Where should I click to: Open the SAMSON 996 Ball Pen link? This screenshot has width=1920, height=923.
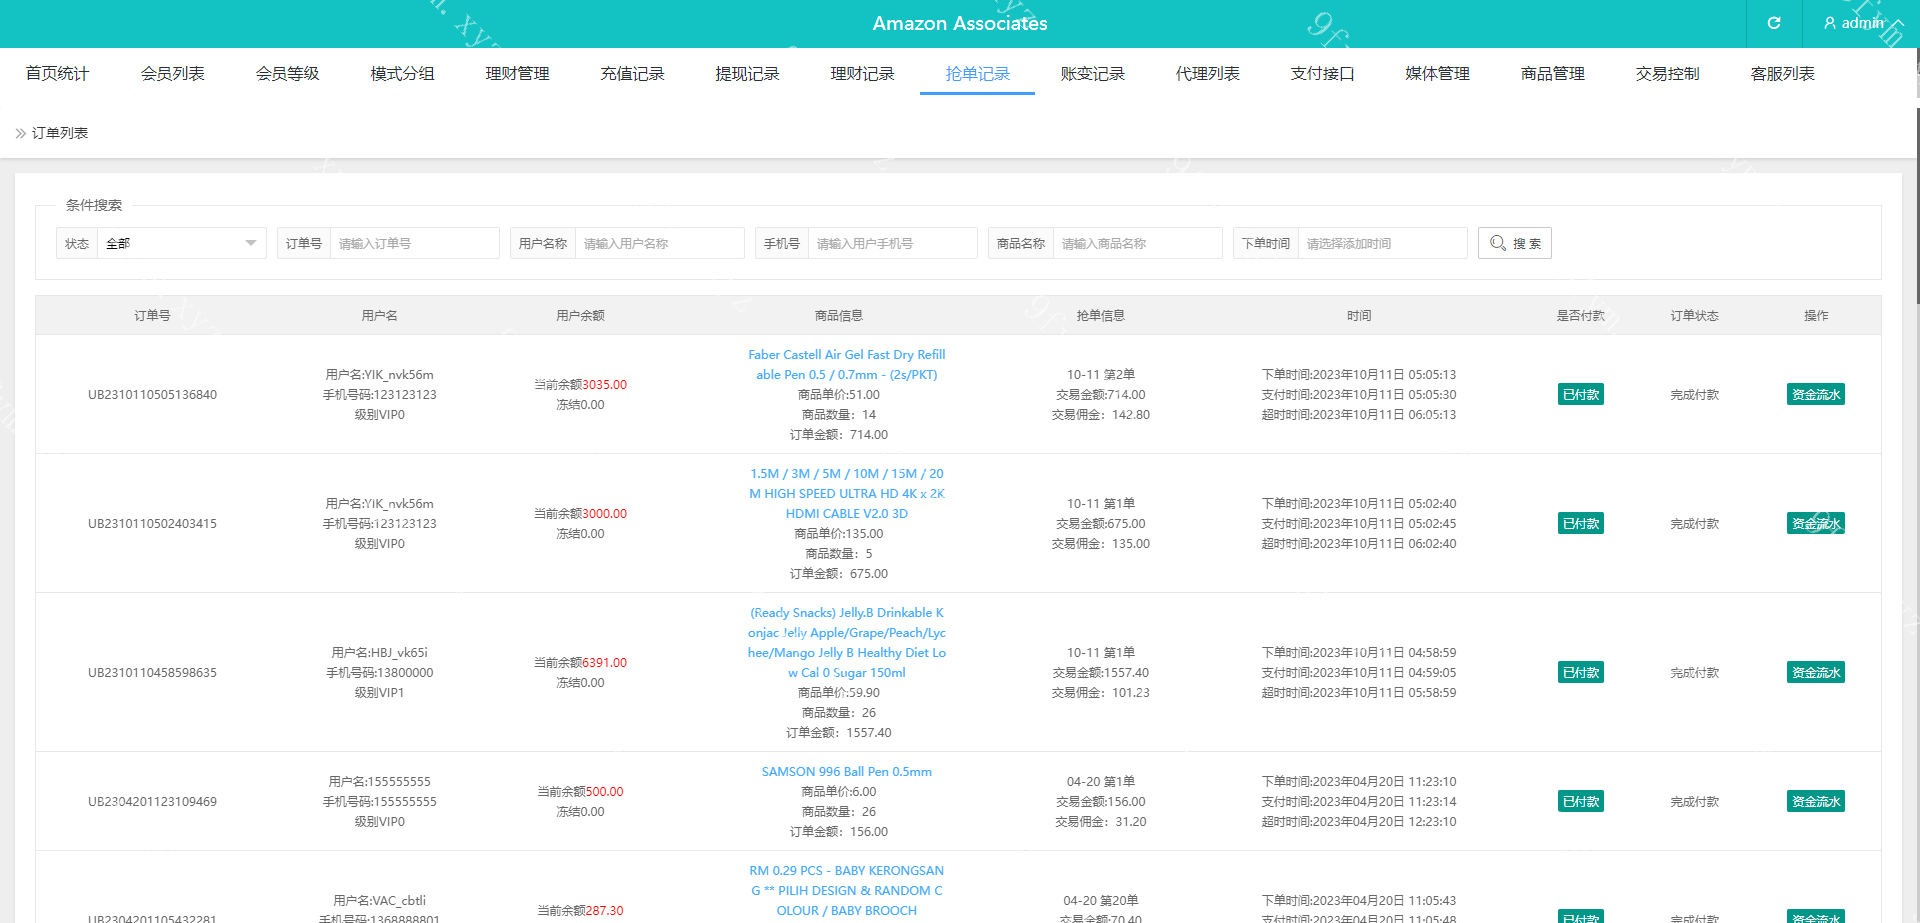tap(847, 771)
